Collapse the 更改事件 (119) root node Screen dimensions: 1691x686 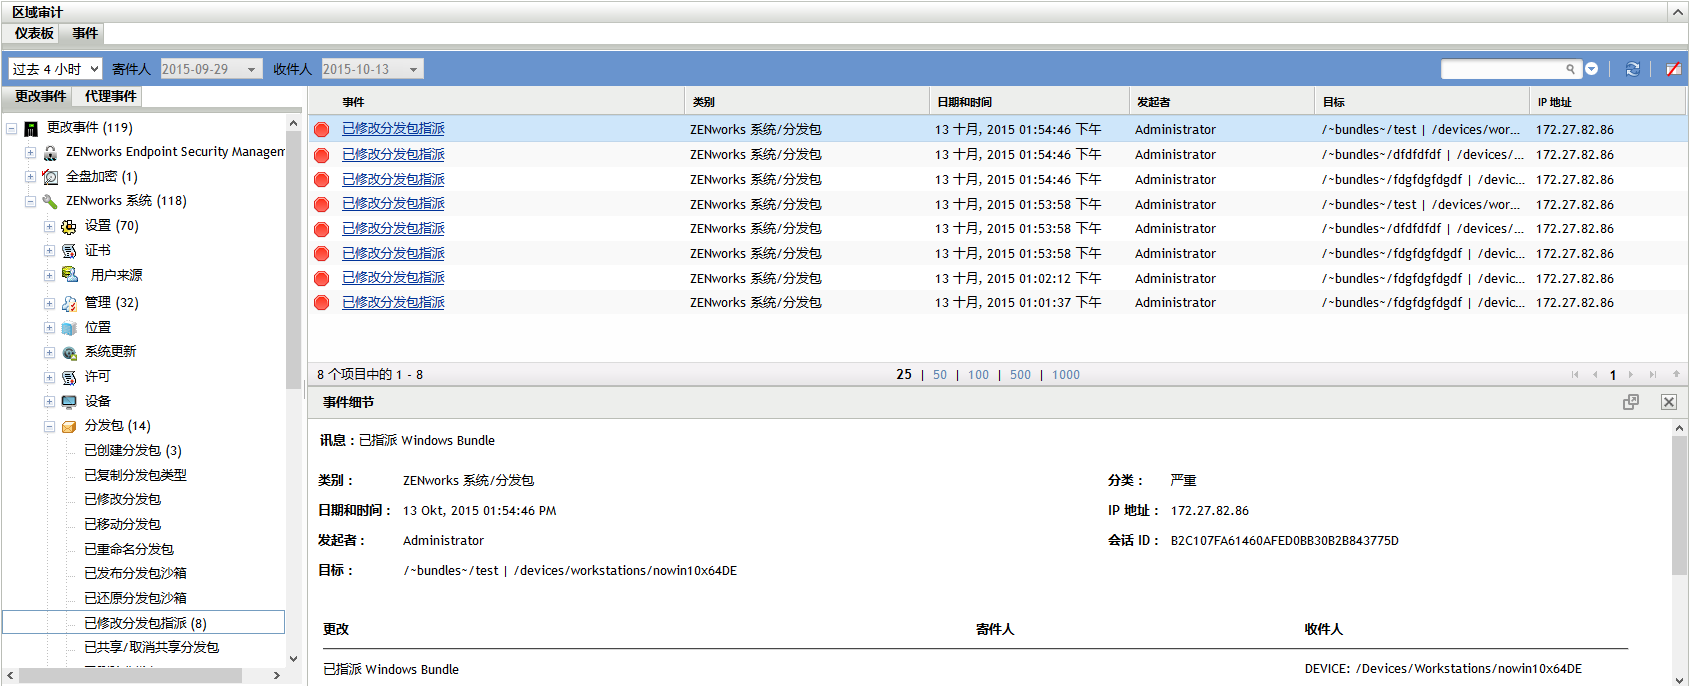click(12, 128)
